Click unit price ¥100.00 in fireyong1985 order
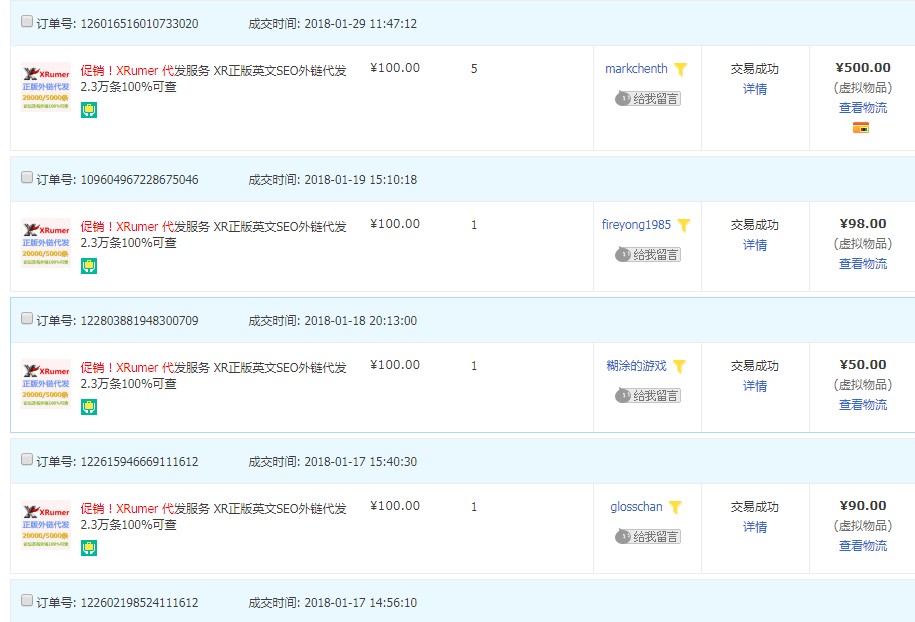The width and height of the screenshot is (915, 622). [x=395, y=223]
